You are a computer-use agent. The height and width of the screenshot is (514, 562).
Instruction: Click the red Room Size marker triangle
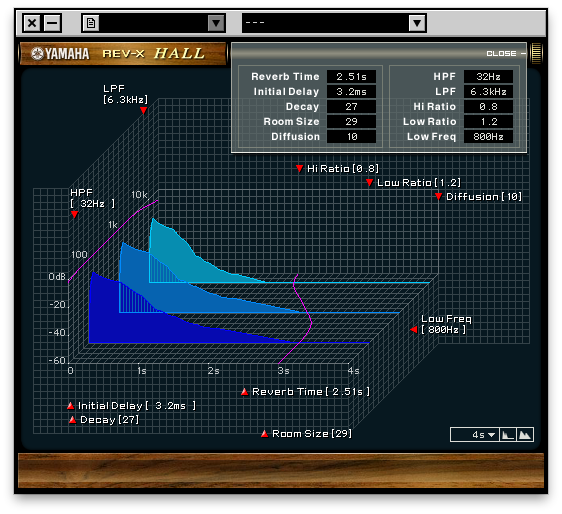265,434
